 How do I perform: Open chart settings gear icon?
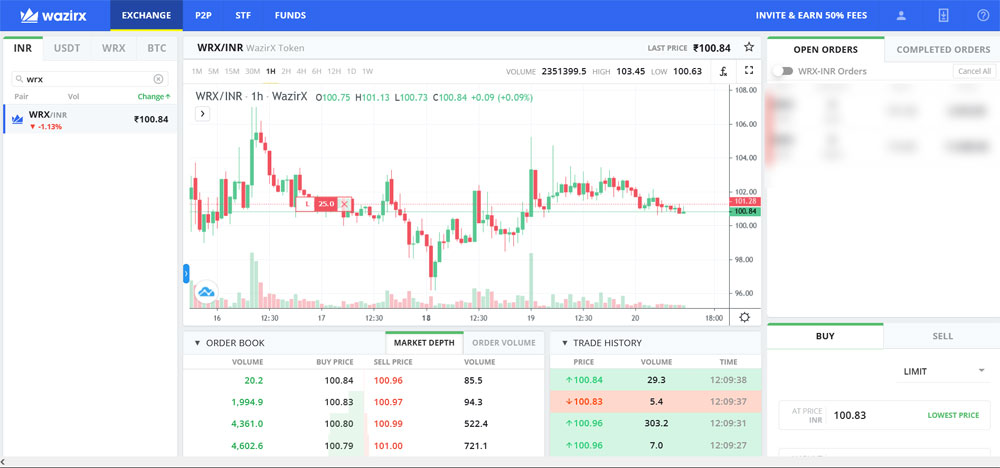tap(744, 318)
